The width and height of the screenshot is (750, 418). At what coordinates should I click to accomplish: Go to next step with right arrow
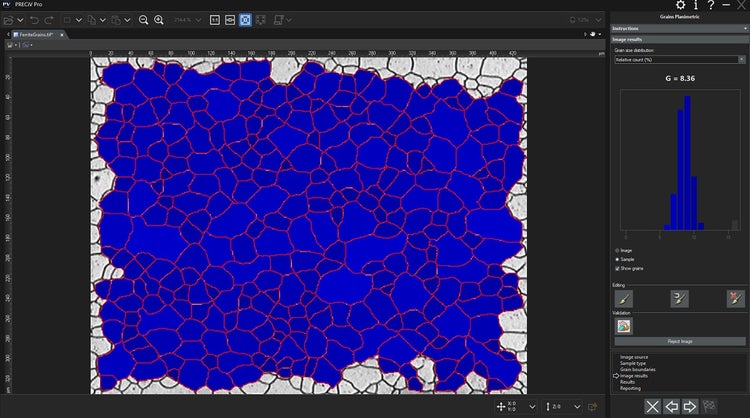pyautogui.click(x=691, y=406)
